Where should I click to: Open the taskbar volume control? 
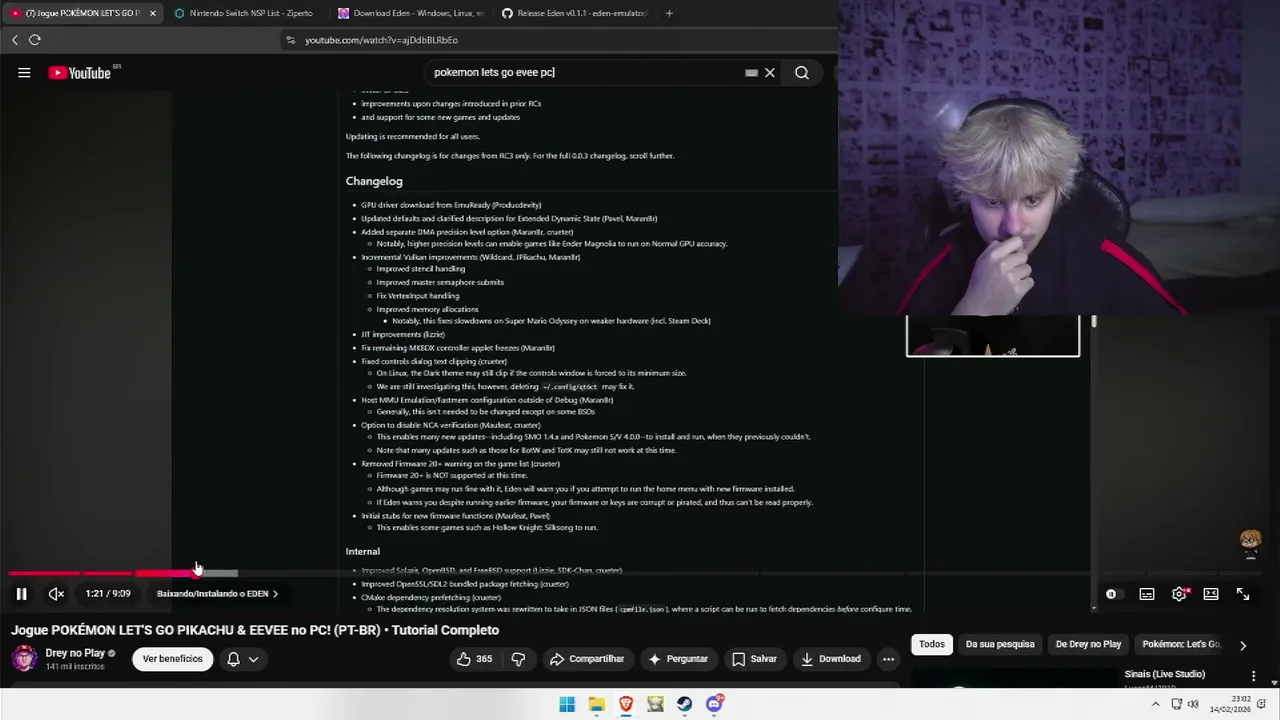point(1194,704)
